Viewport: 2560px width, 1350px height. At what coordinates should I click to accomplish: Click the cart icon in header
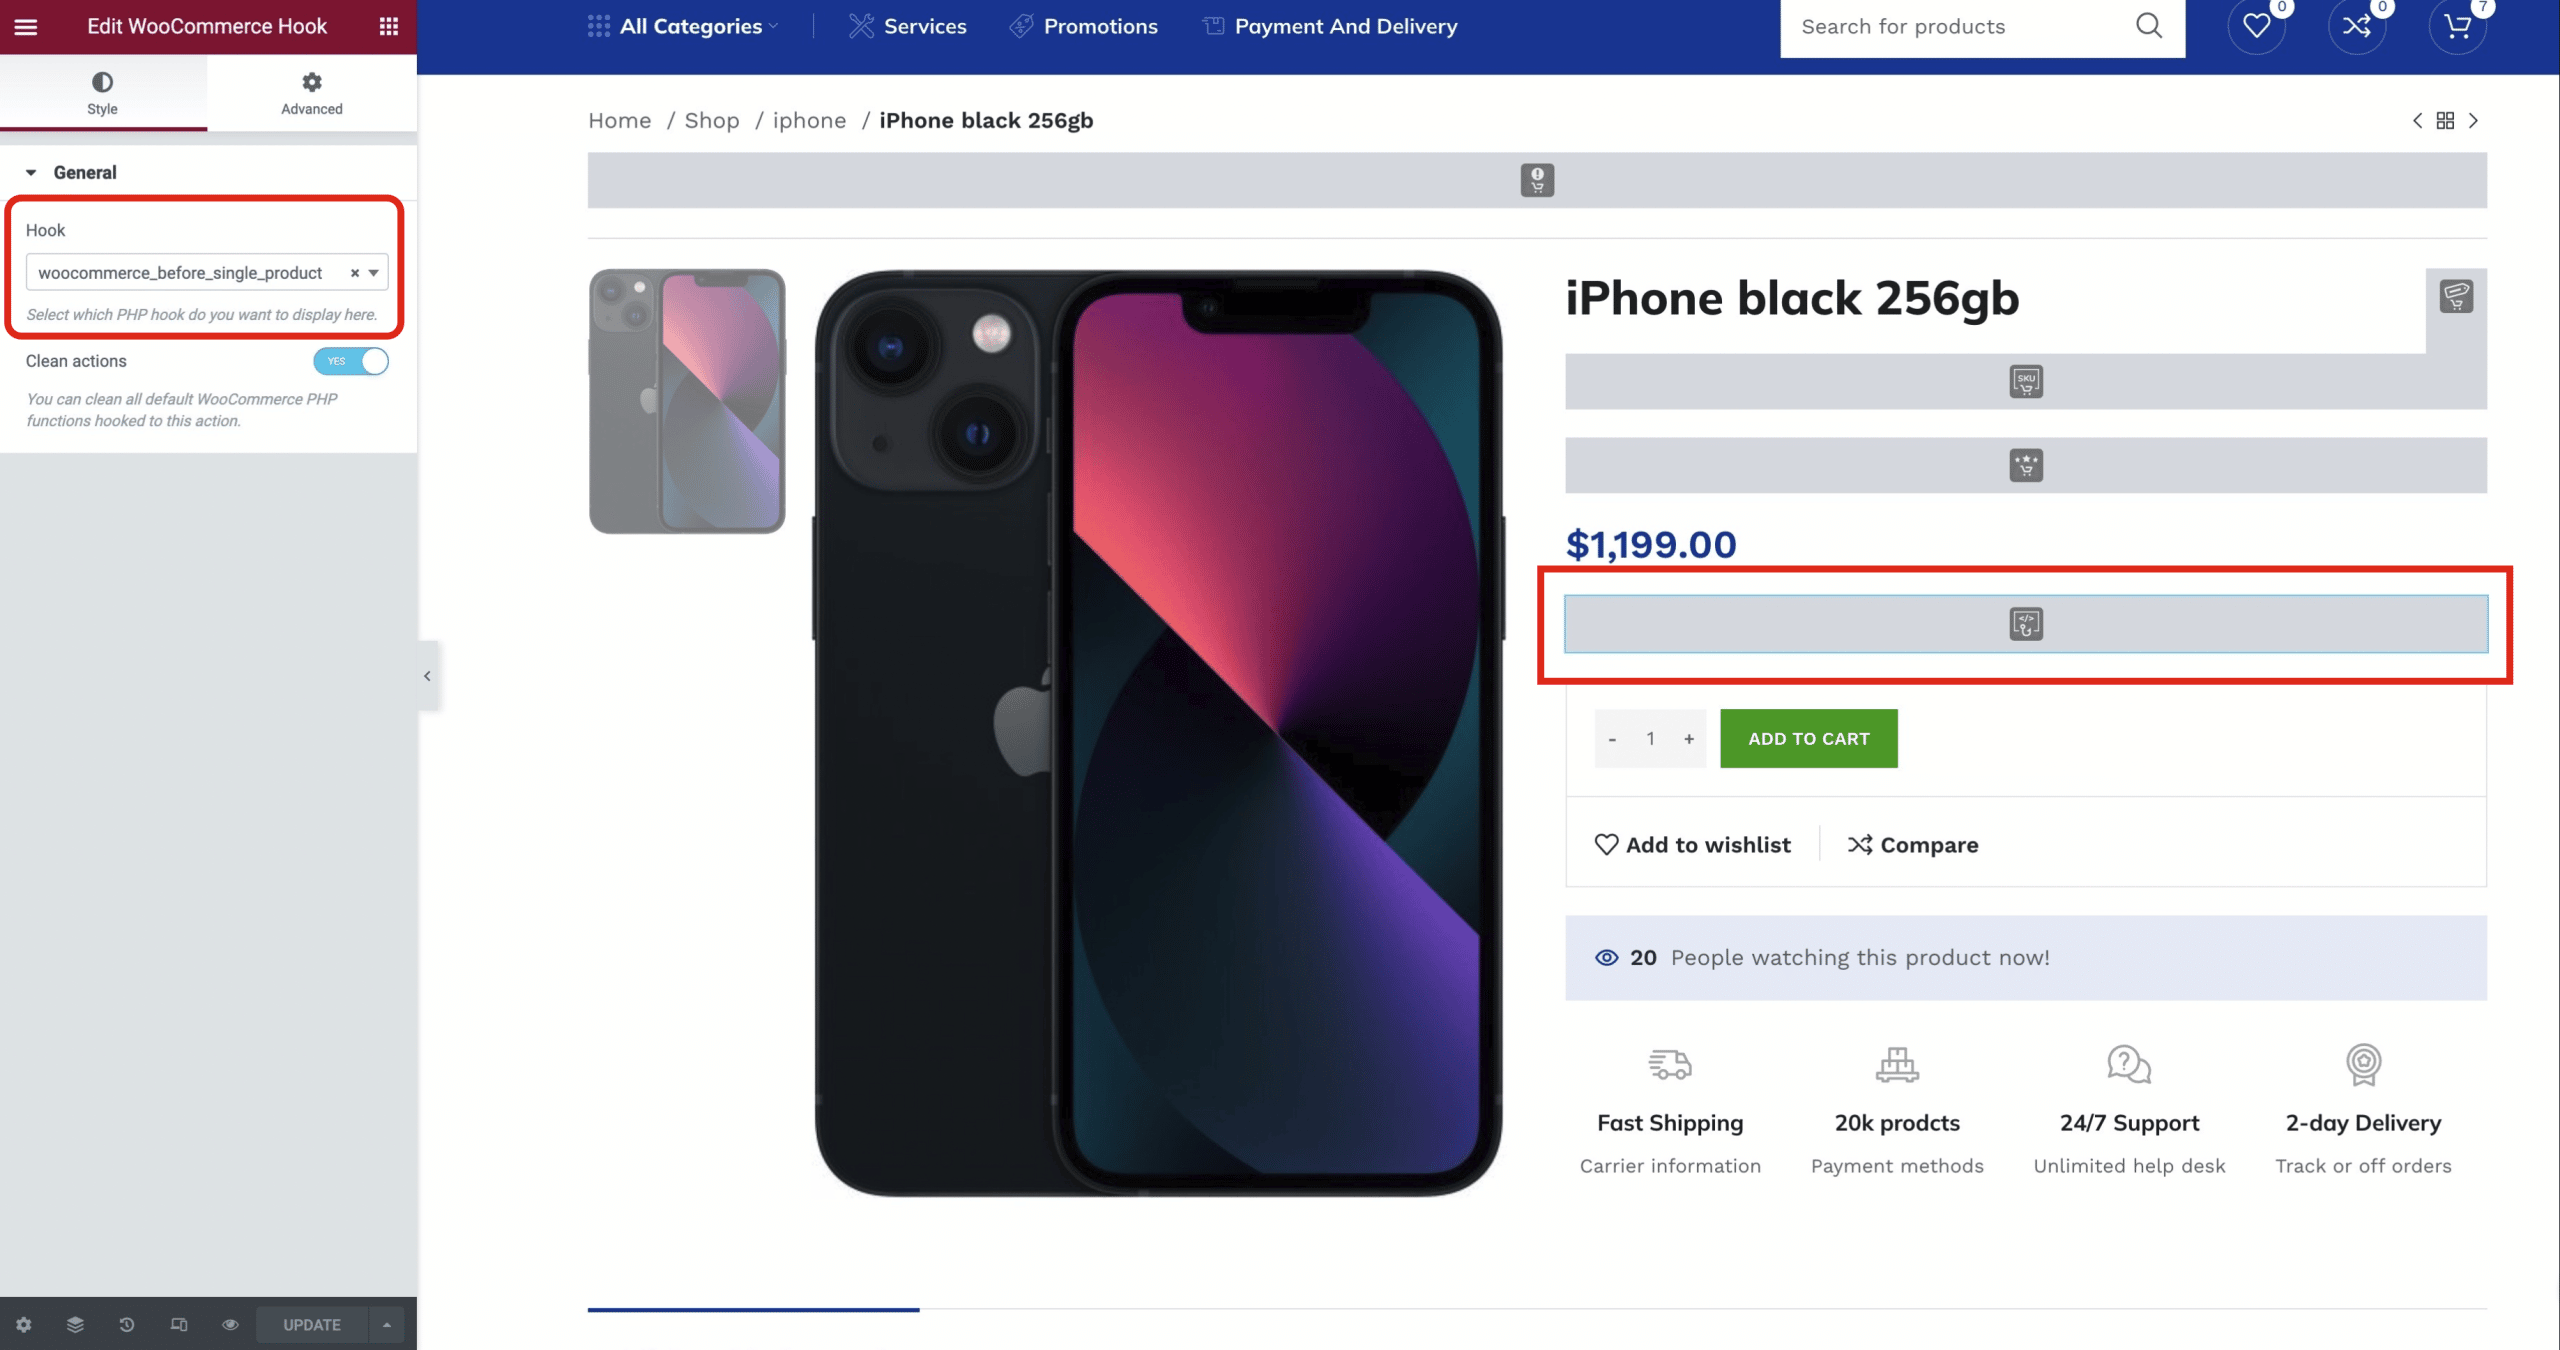(2456, 27)
